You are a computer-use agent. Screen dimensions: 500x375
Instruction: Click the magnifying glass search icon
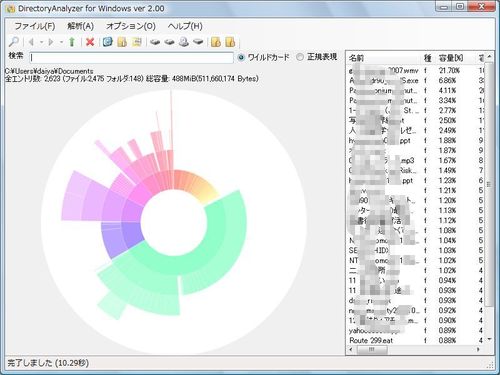[x=14, y=42]
